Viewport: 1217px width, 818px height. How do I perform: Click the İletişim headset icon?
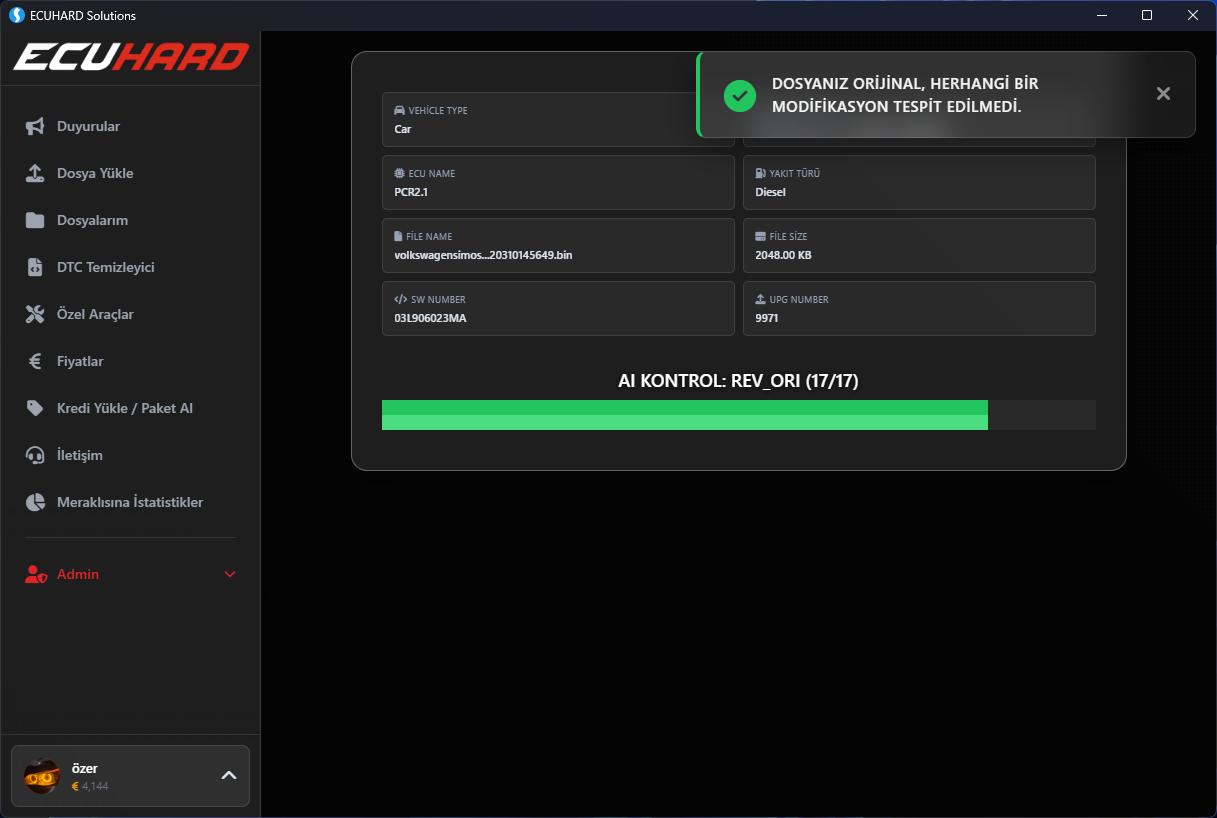click(35, 455)
